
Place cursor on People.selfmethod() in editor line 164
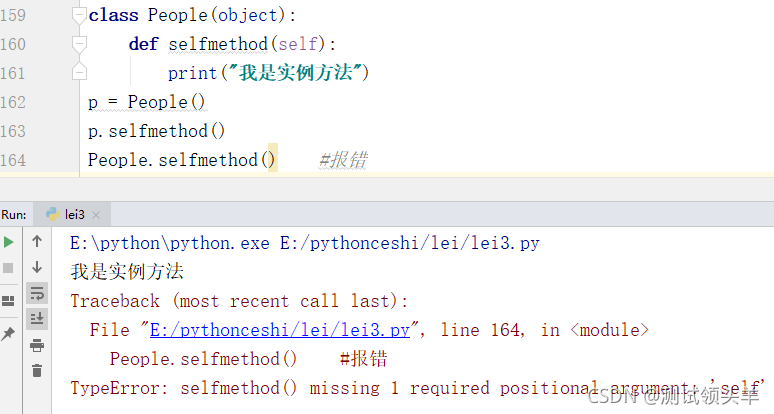point(180,160)
